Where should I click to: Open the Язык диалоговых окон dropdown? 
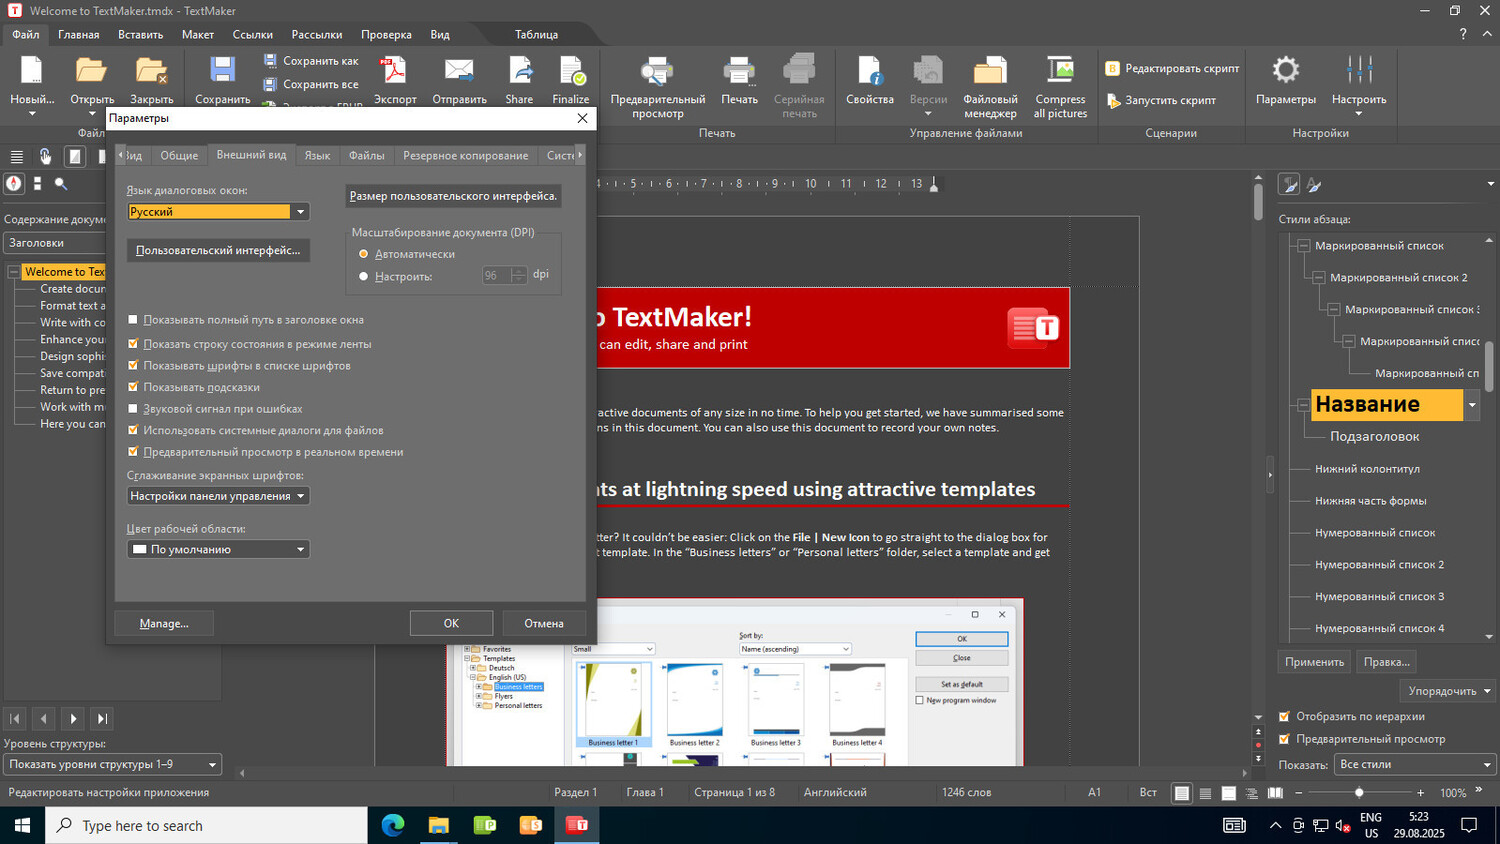218,212
